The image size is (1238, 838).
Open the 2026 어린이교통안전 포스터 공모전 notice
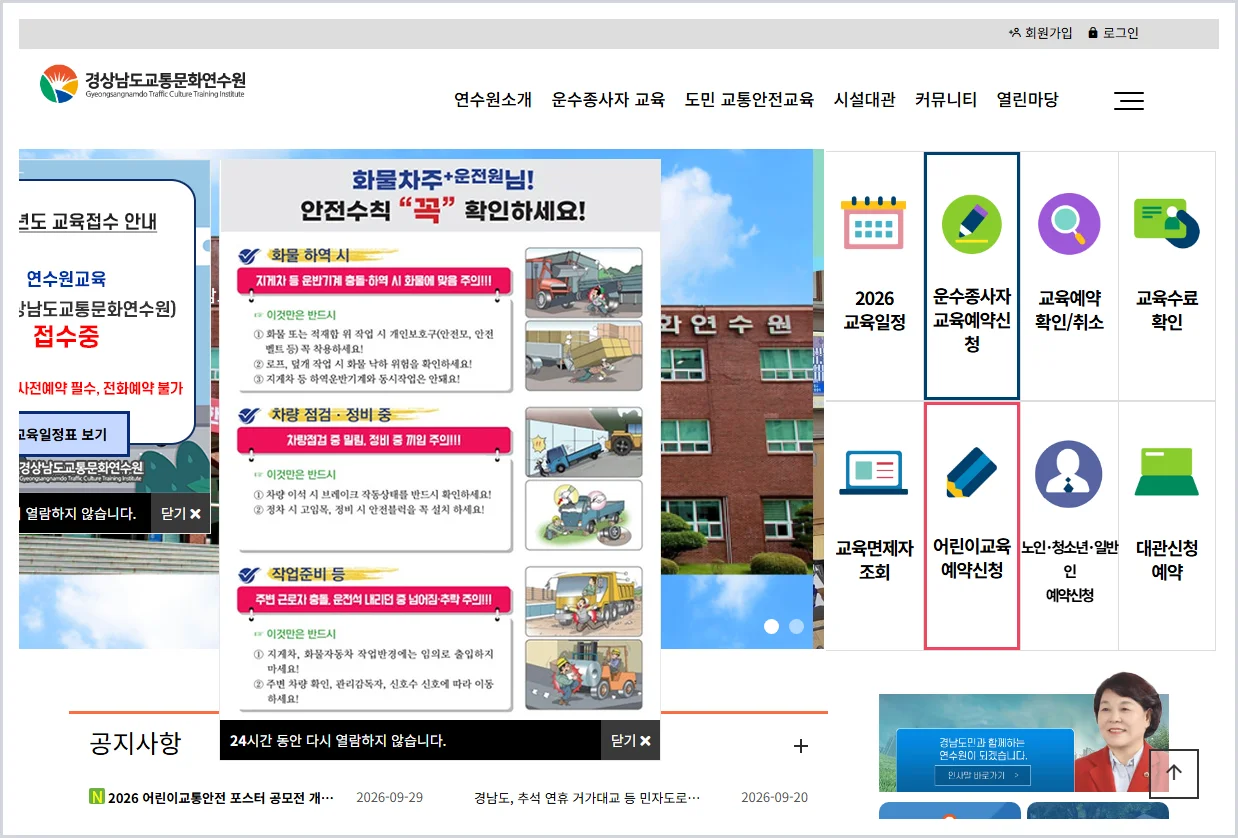[221, 797]
